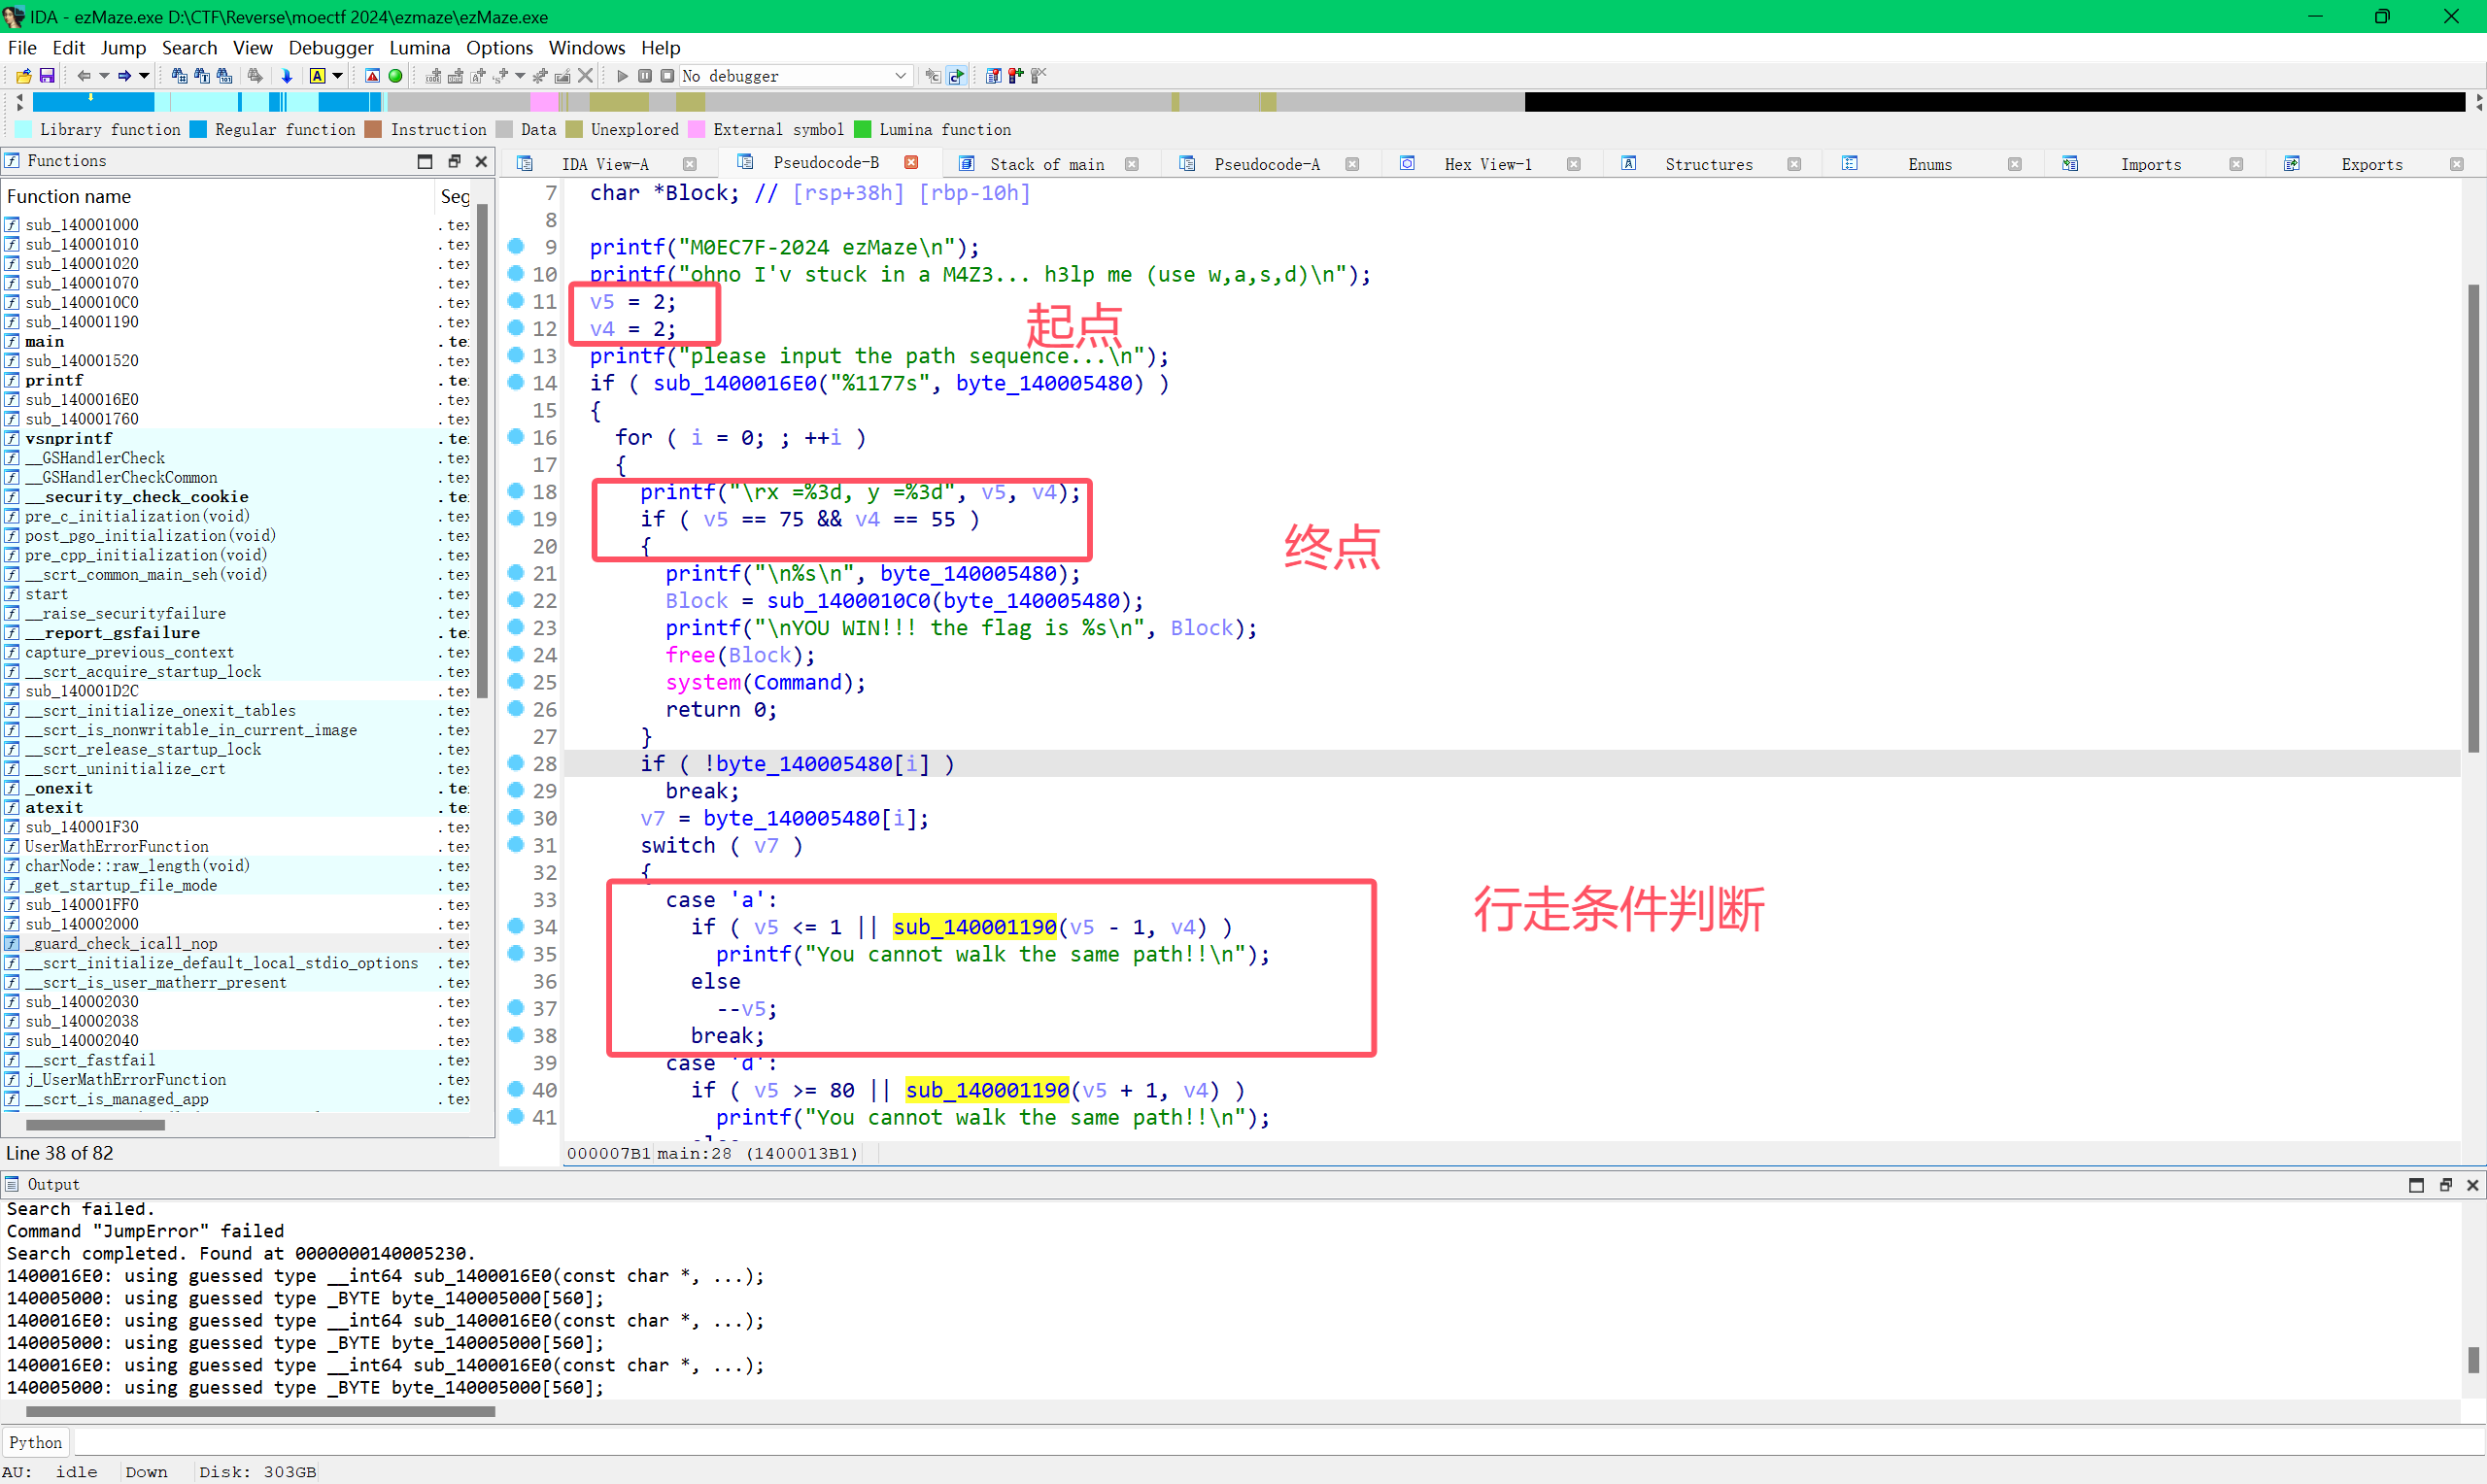Open the Enums panel tab
Viewport: 2487px width, 1484px height.
[x=1927, y=162]
